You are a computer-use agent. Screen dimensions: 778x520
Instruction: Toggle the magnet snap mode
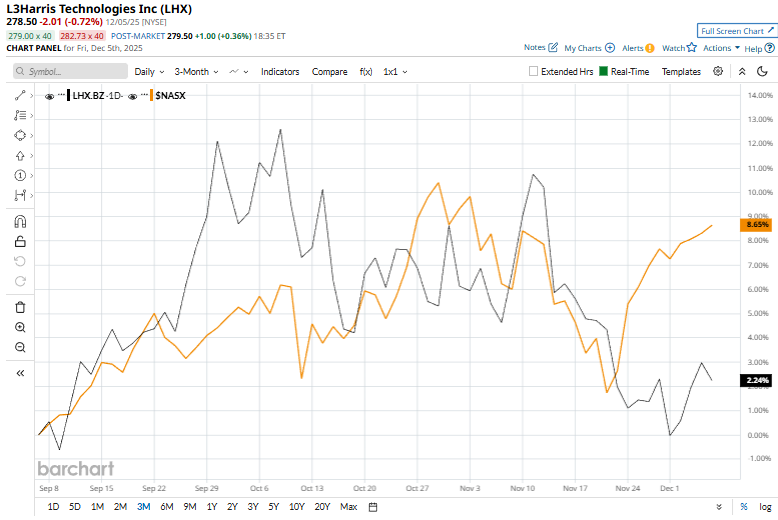[x=20, y=221]
